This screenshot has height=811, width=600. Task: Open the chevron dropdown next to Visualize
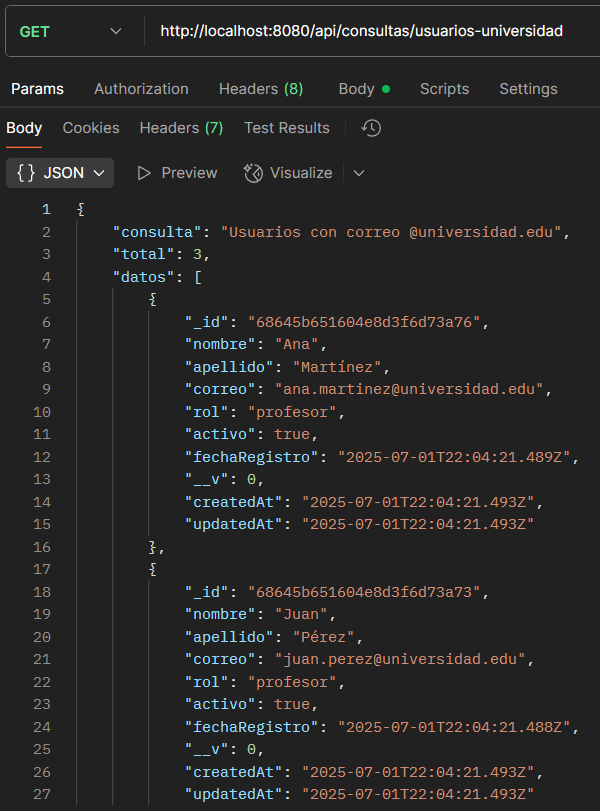(359, 173)
